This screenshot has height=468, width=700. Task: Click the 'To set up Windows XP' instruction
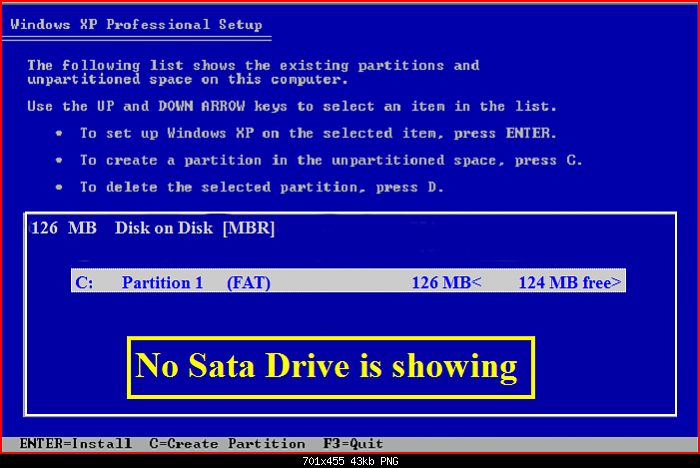click(x=318, y=134)
